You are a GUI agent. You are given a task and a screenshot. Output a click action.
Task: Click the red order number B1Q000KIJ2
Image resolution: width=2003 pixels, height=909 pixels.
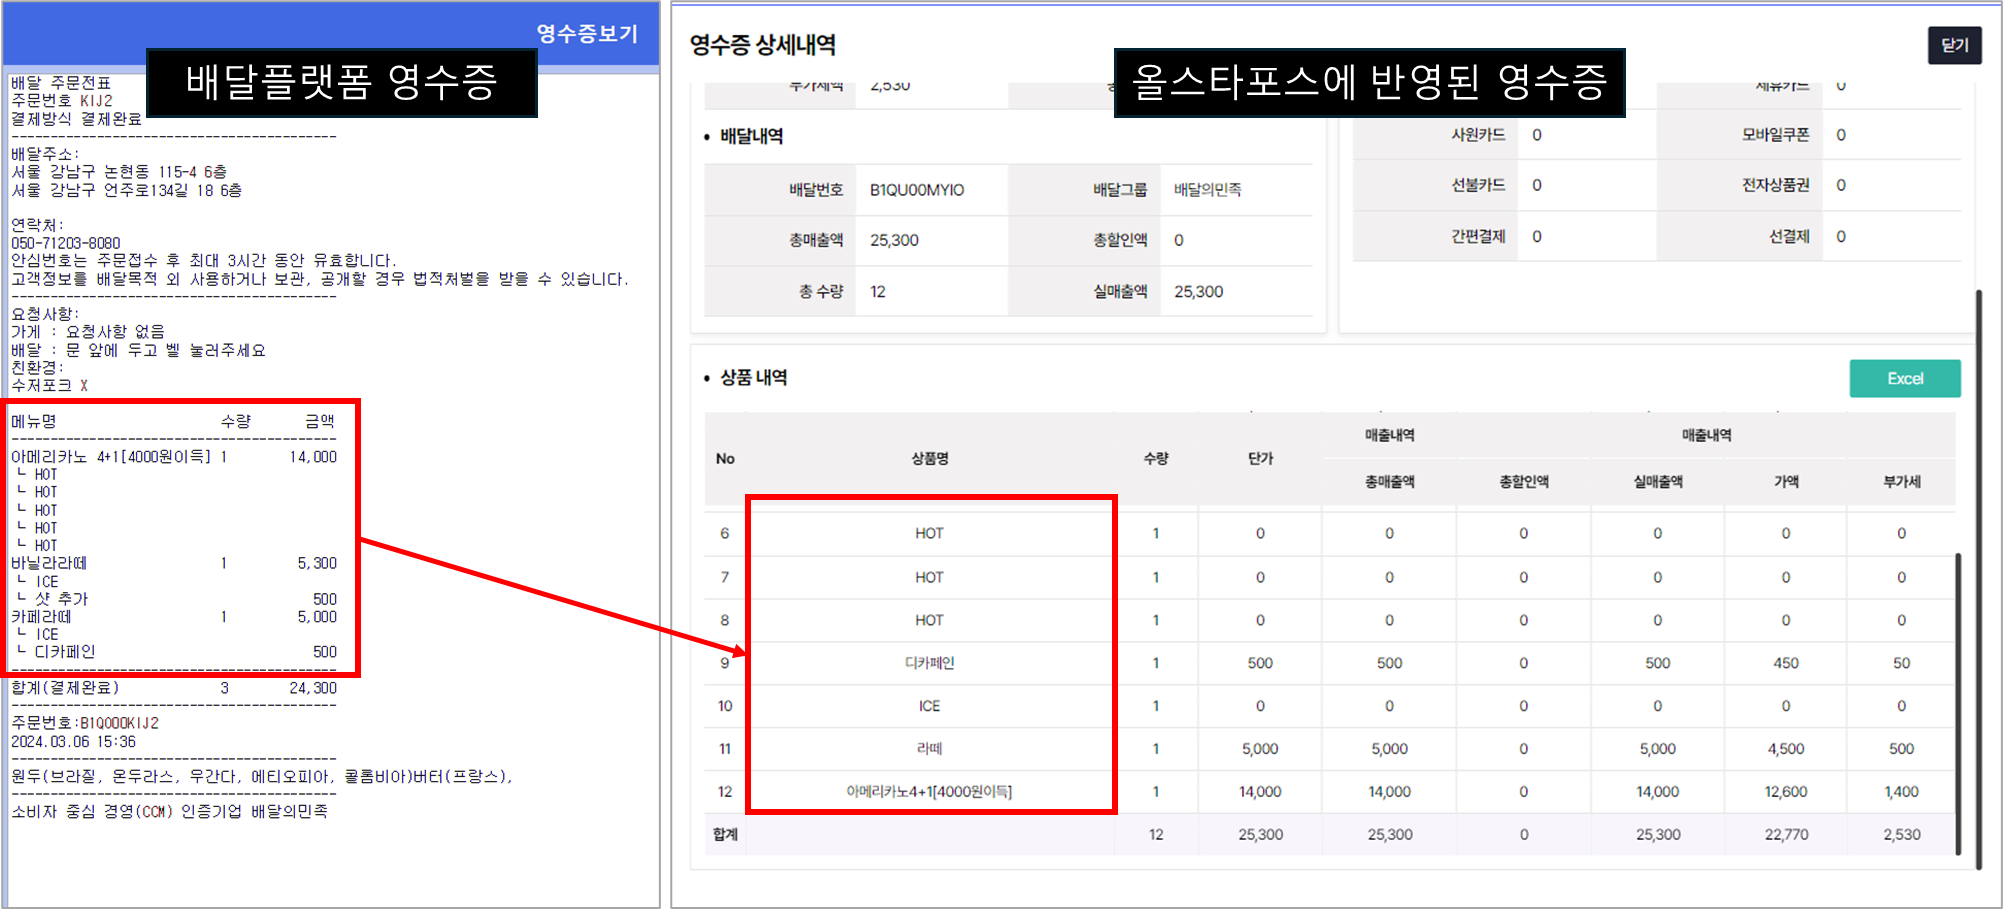click(x=119, y=723)
